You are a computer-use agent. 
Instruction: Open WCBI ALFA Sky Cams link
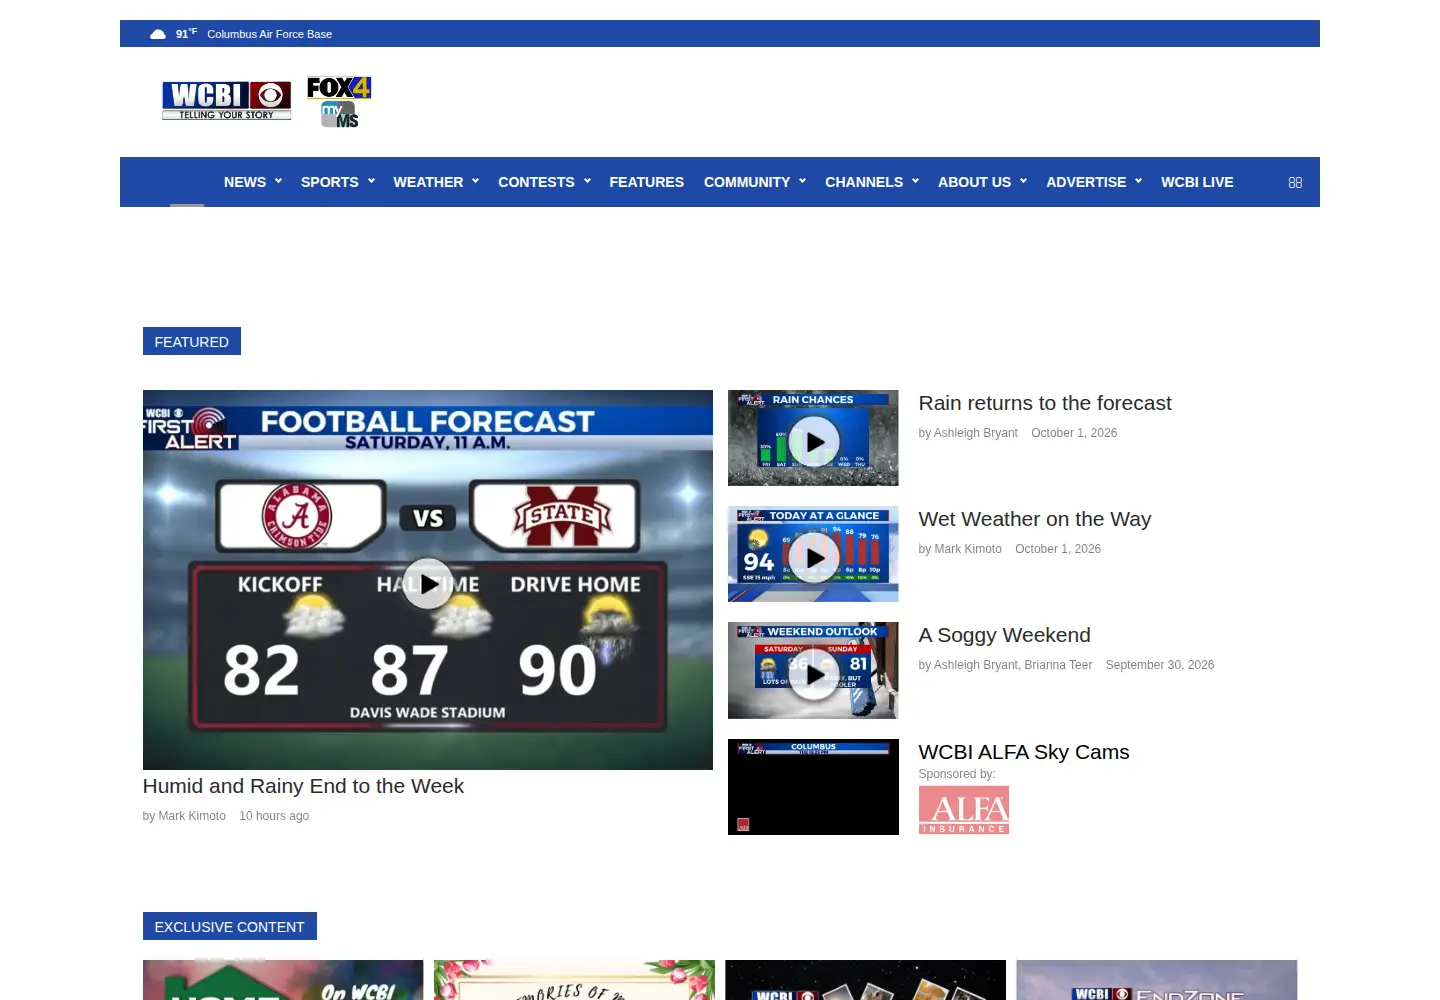pyautogui.click(x=1024, y=752)
